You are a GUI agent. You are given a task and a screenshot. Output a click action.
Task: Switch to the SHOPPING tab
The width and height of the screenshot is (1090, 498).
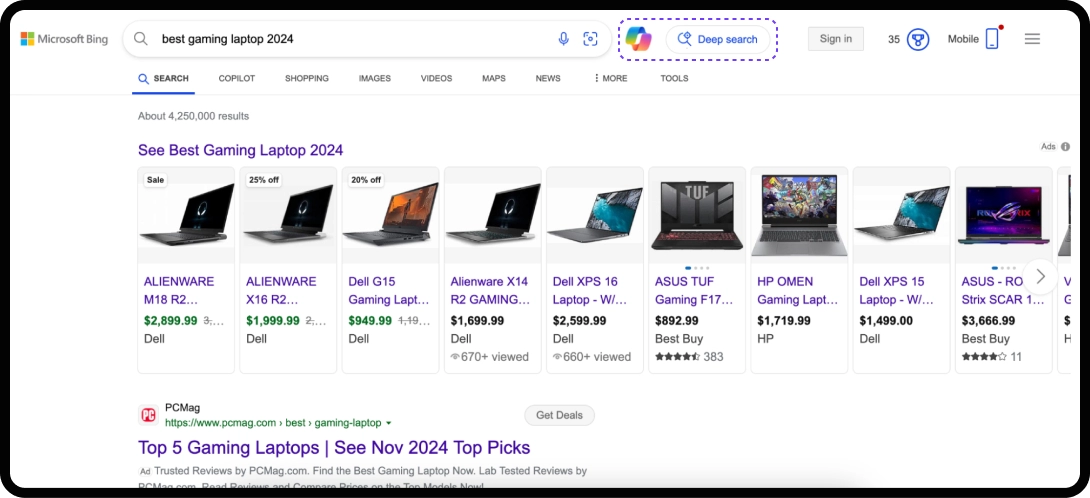(307, 79)
